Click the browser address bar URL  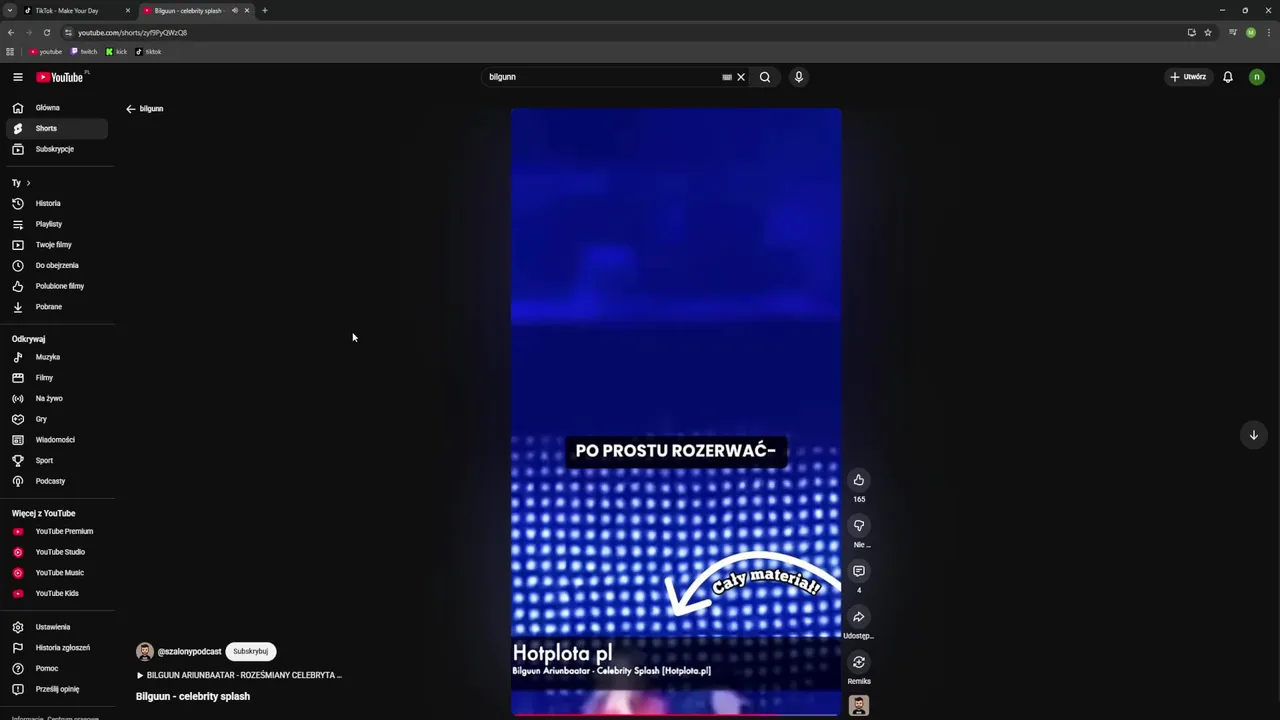click(132, 33)
